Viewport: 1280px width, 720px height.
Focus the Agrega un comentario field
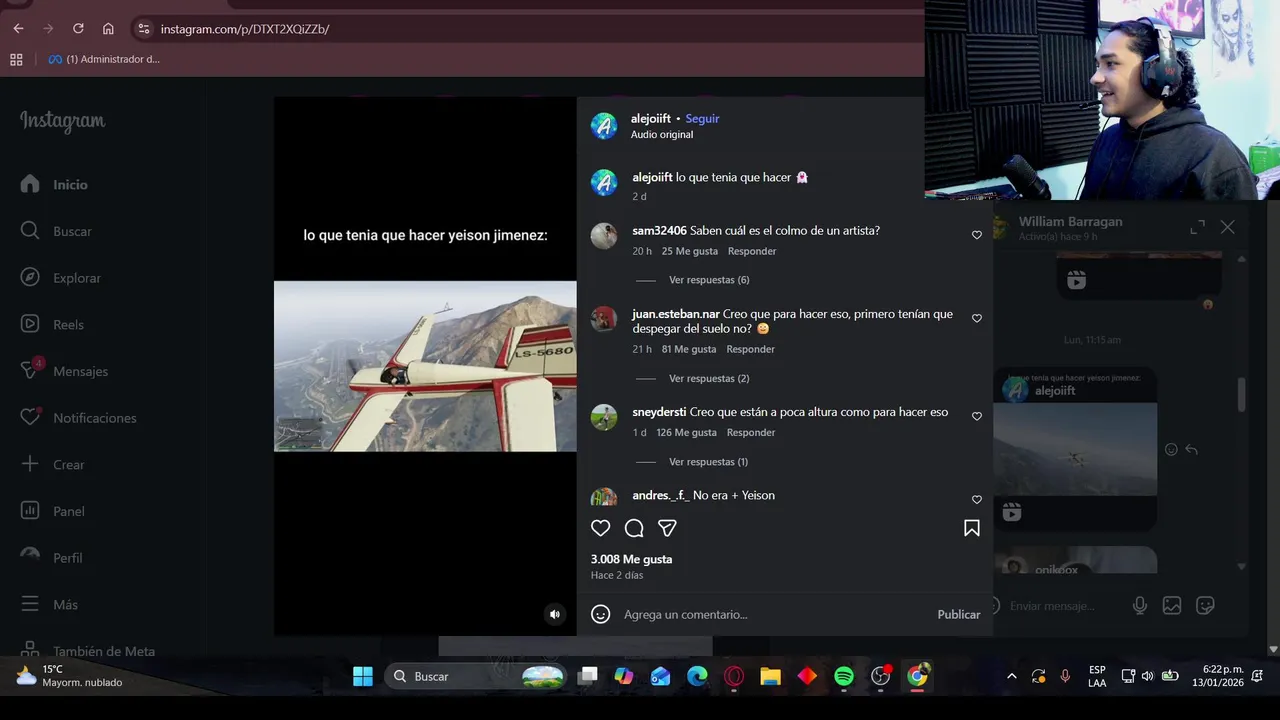775,614
